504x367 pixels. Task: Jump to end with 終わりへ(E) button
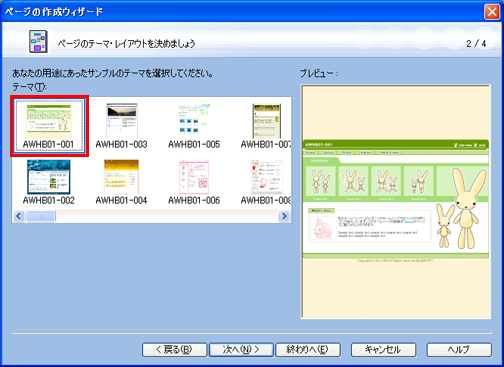[x=308, y=350]
